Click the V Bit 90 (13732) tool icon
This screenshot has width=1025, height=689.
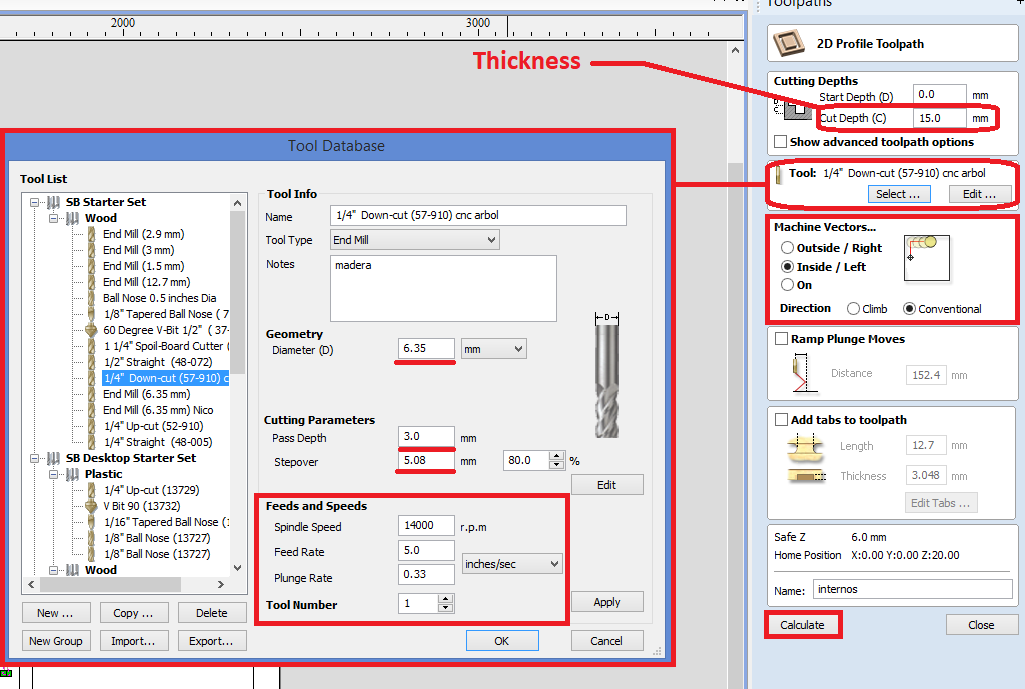92,506
